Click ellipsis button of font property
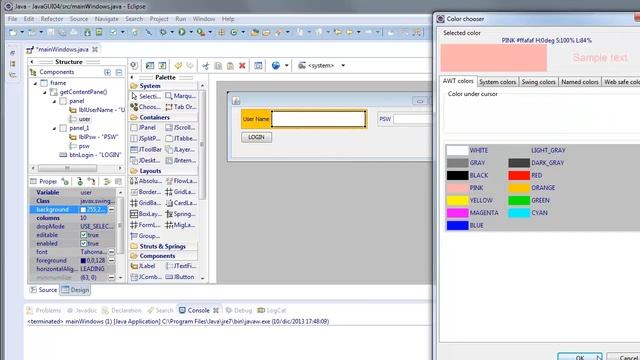This screenshot has width=640, height=360. tap(111, 252)
